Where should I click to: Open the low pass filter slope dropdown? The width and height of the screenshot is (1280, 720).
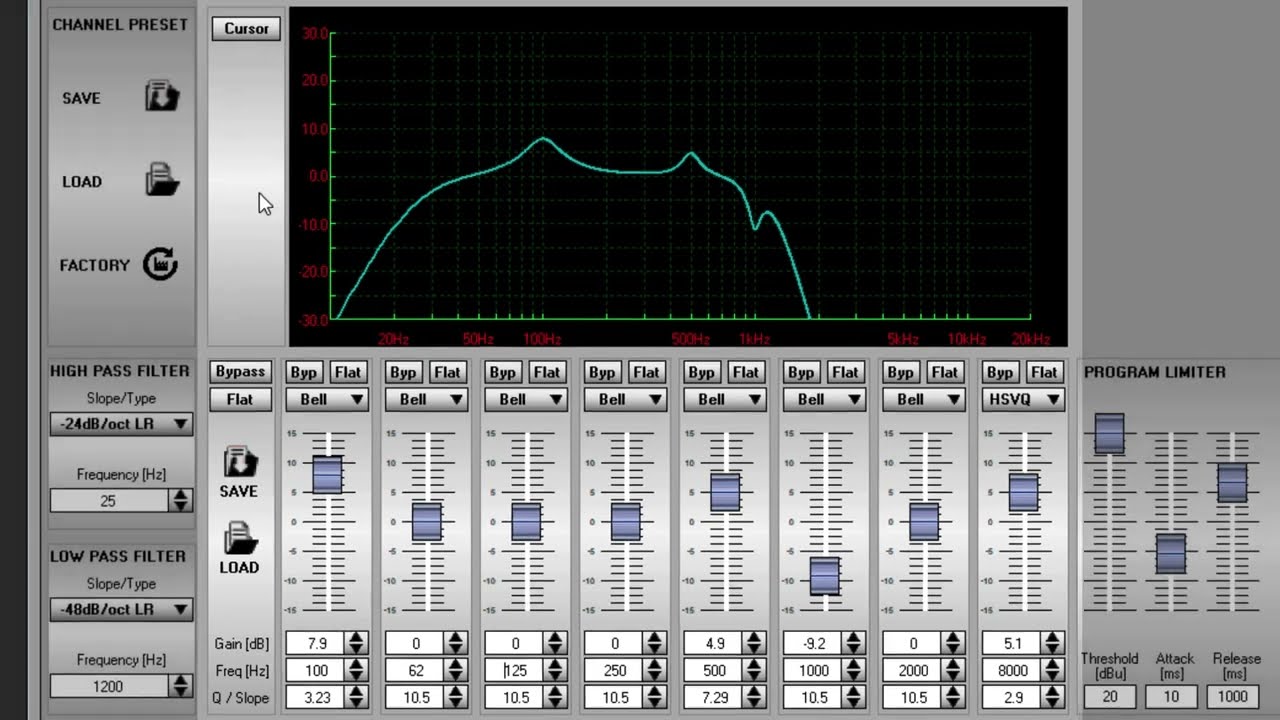pos(121,609)
